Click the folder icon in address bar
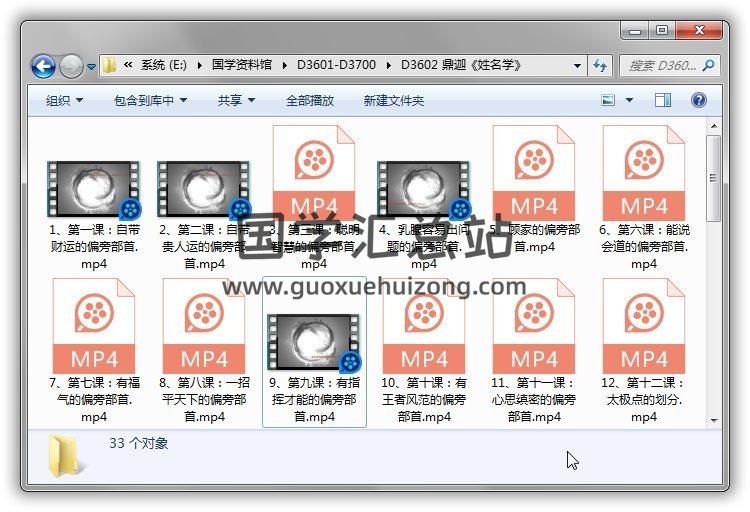The height and width of the screenshot is (512, 750). pos(110,66)
